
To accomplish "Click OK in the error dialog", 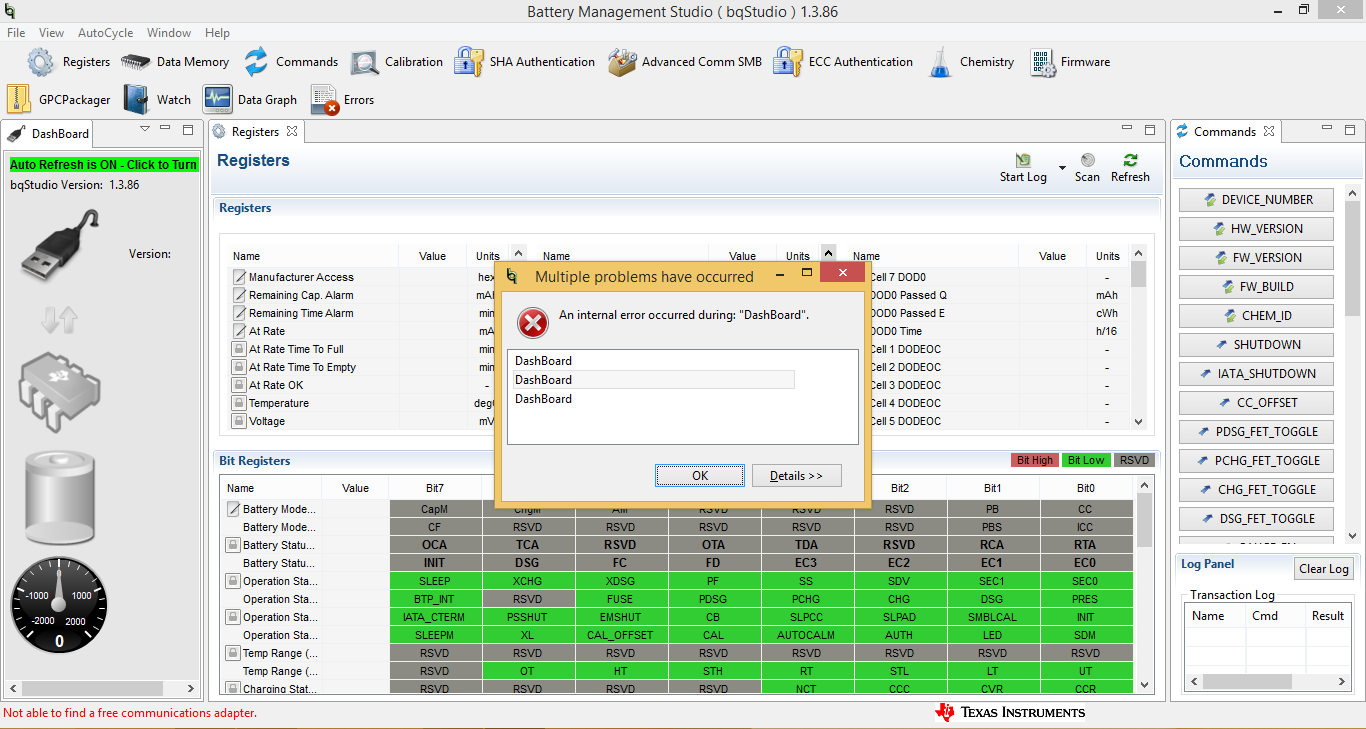I will tap(700, 476).
